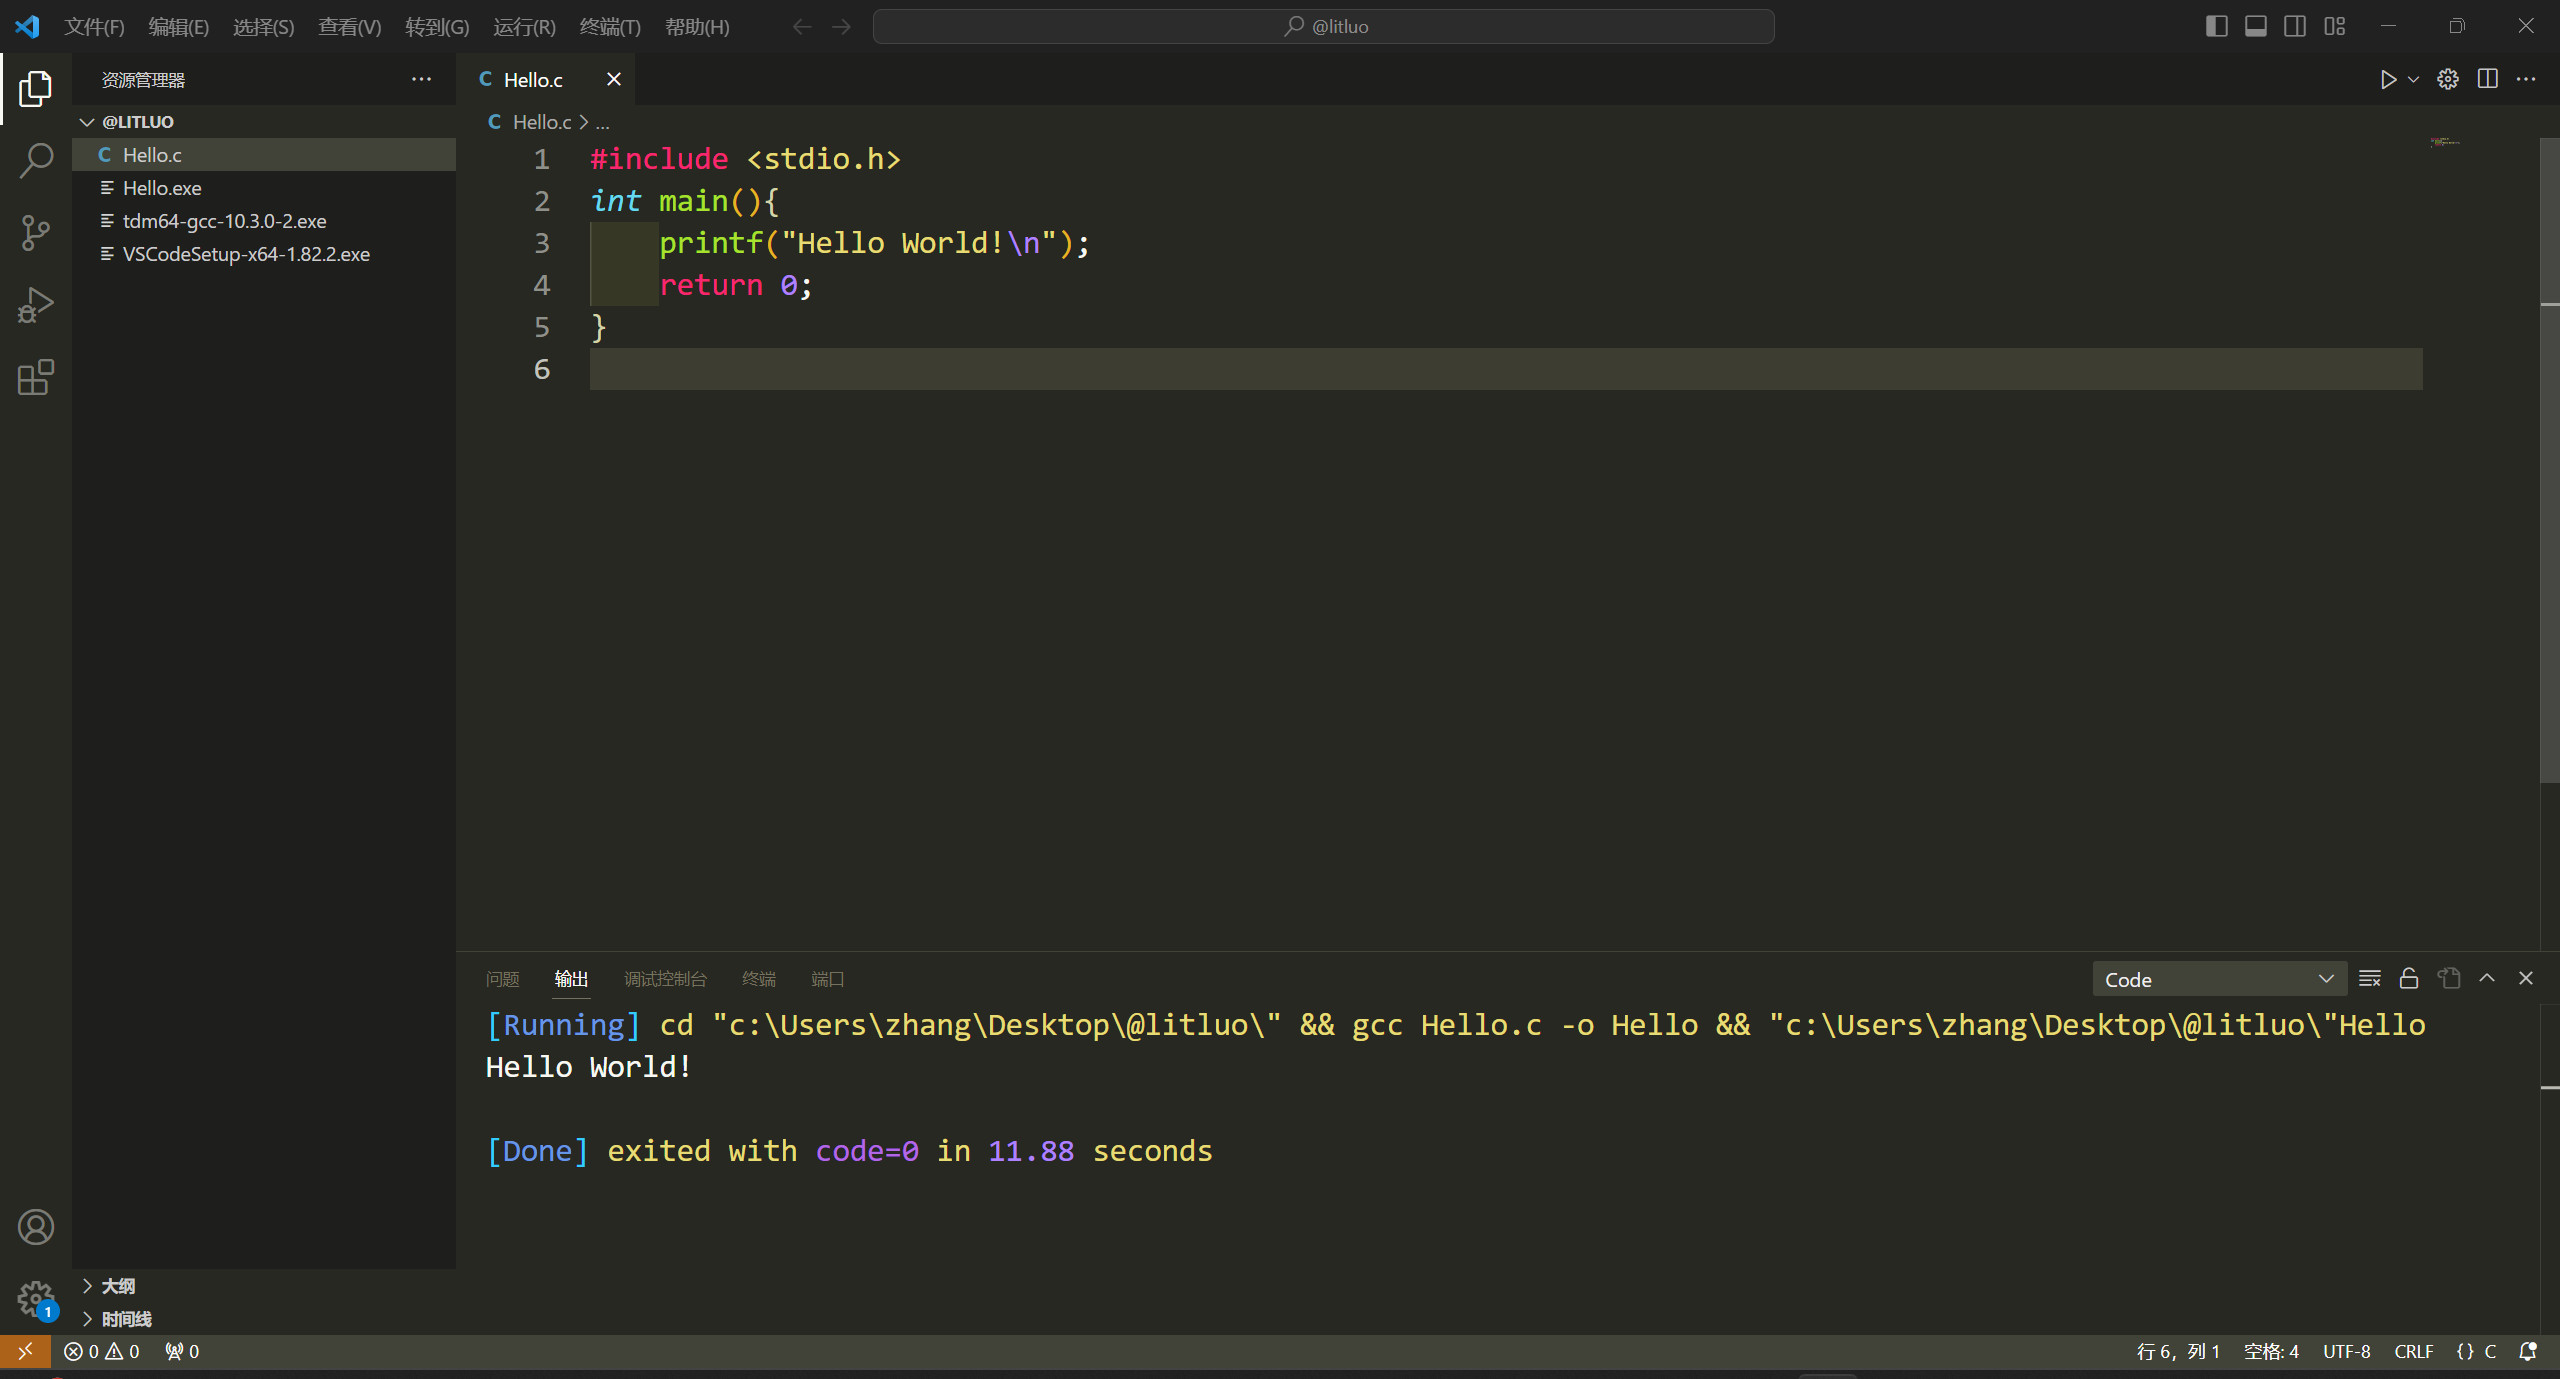Switch to the 输出 panel tab
This screenshot has height=1379, width=2560.
tap(571, 979)
